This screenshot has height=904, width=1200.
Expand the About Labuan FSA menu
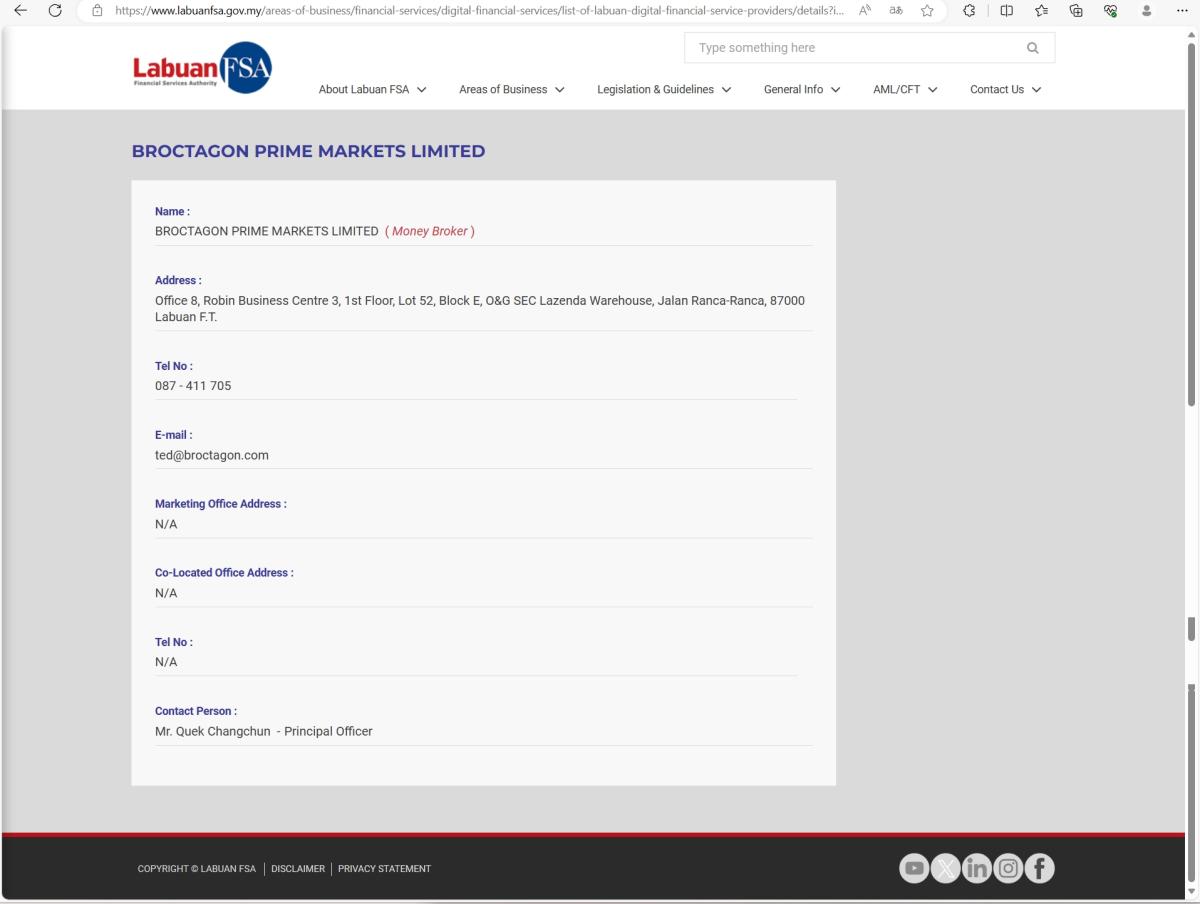coord(372,90)
